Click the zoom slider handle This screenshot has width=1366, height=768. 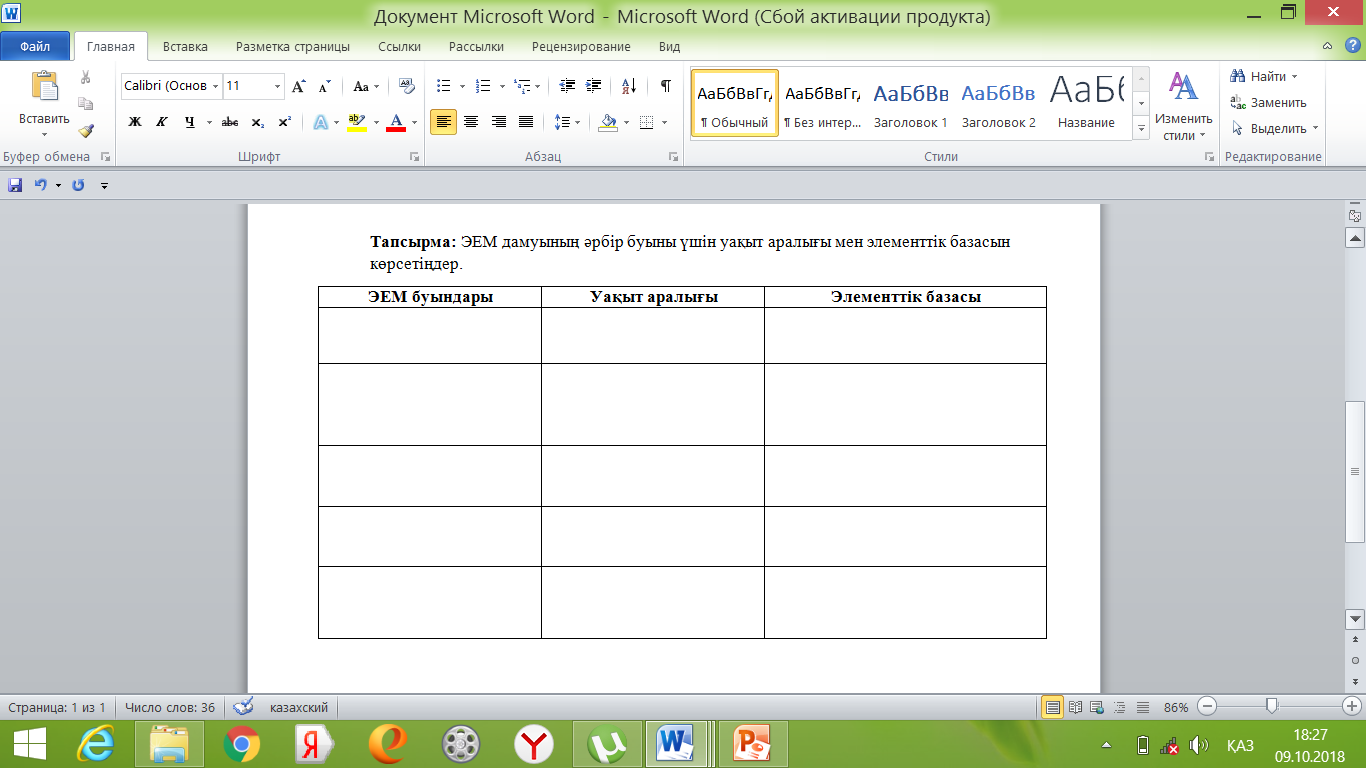[1272, 706]
